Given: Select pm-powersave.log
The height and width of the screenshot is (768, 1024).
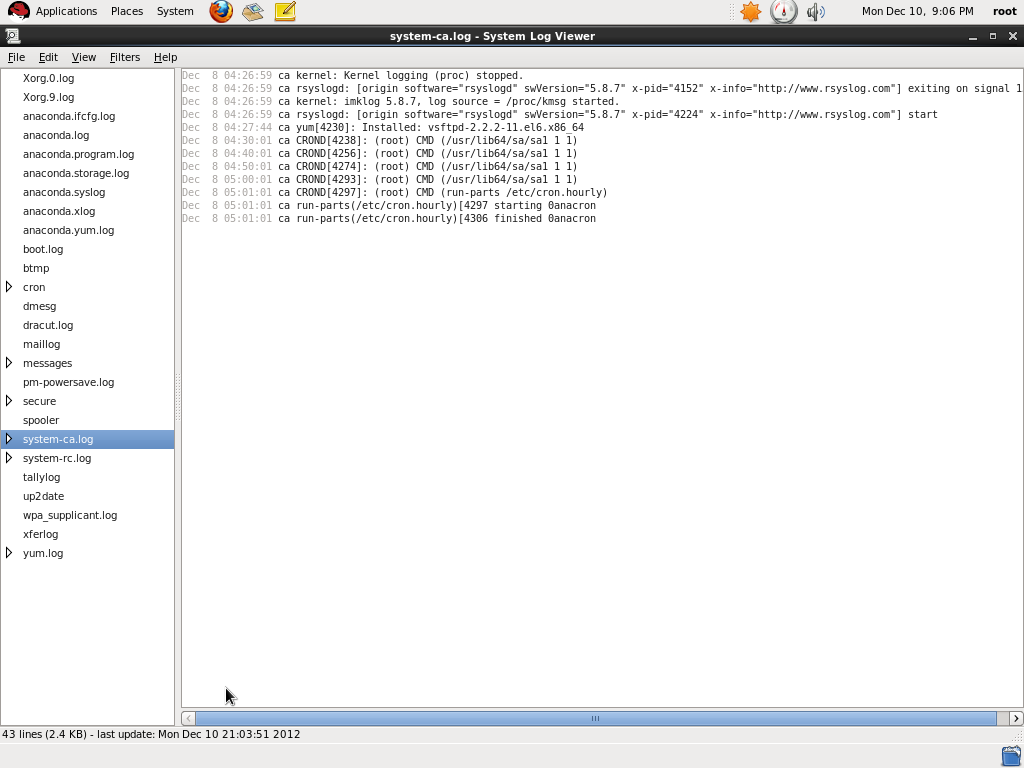Looking at the screenshot, I should 68,382.
